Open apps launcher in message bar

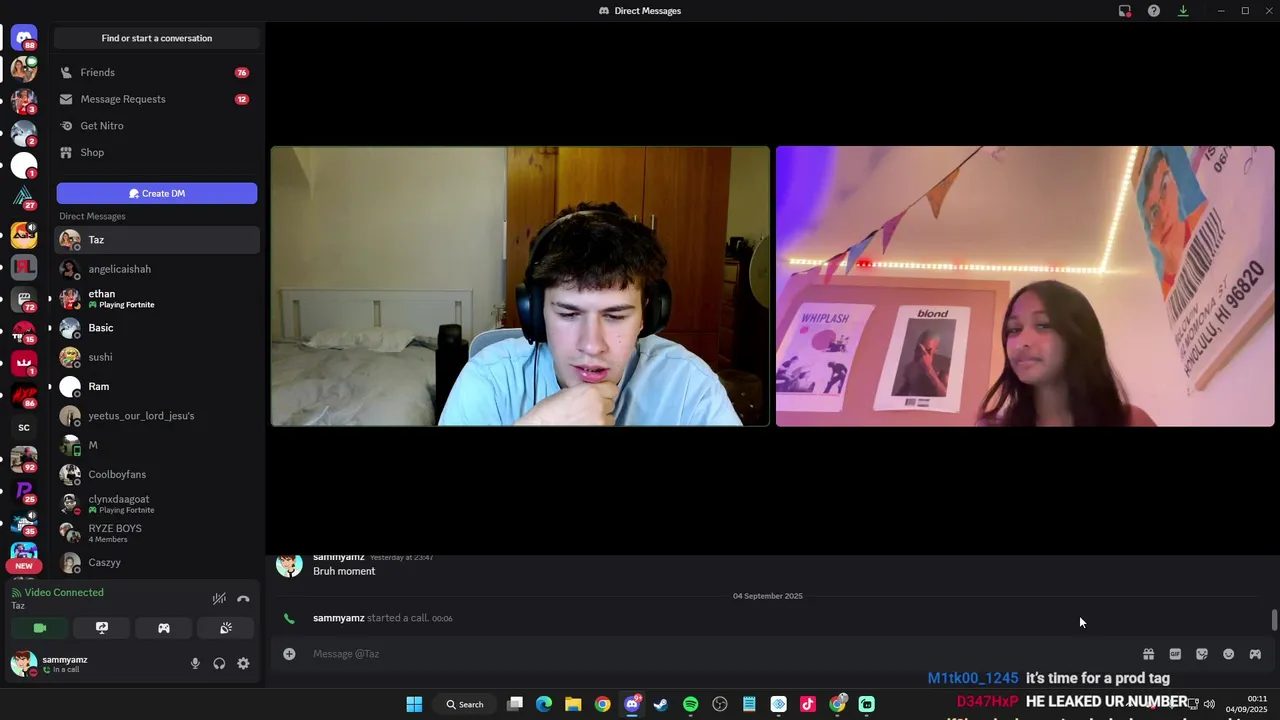pos(1255,654)
